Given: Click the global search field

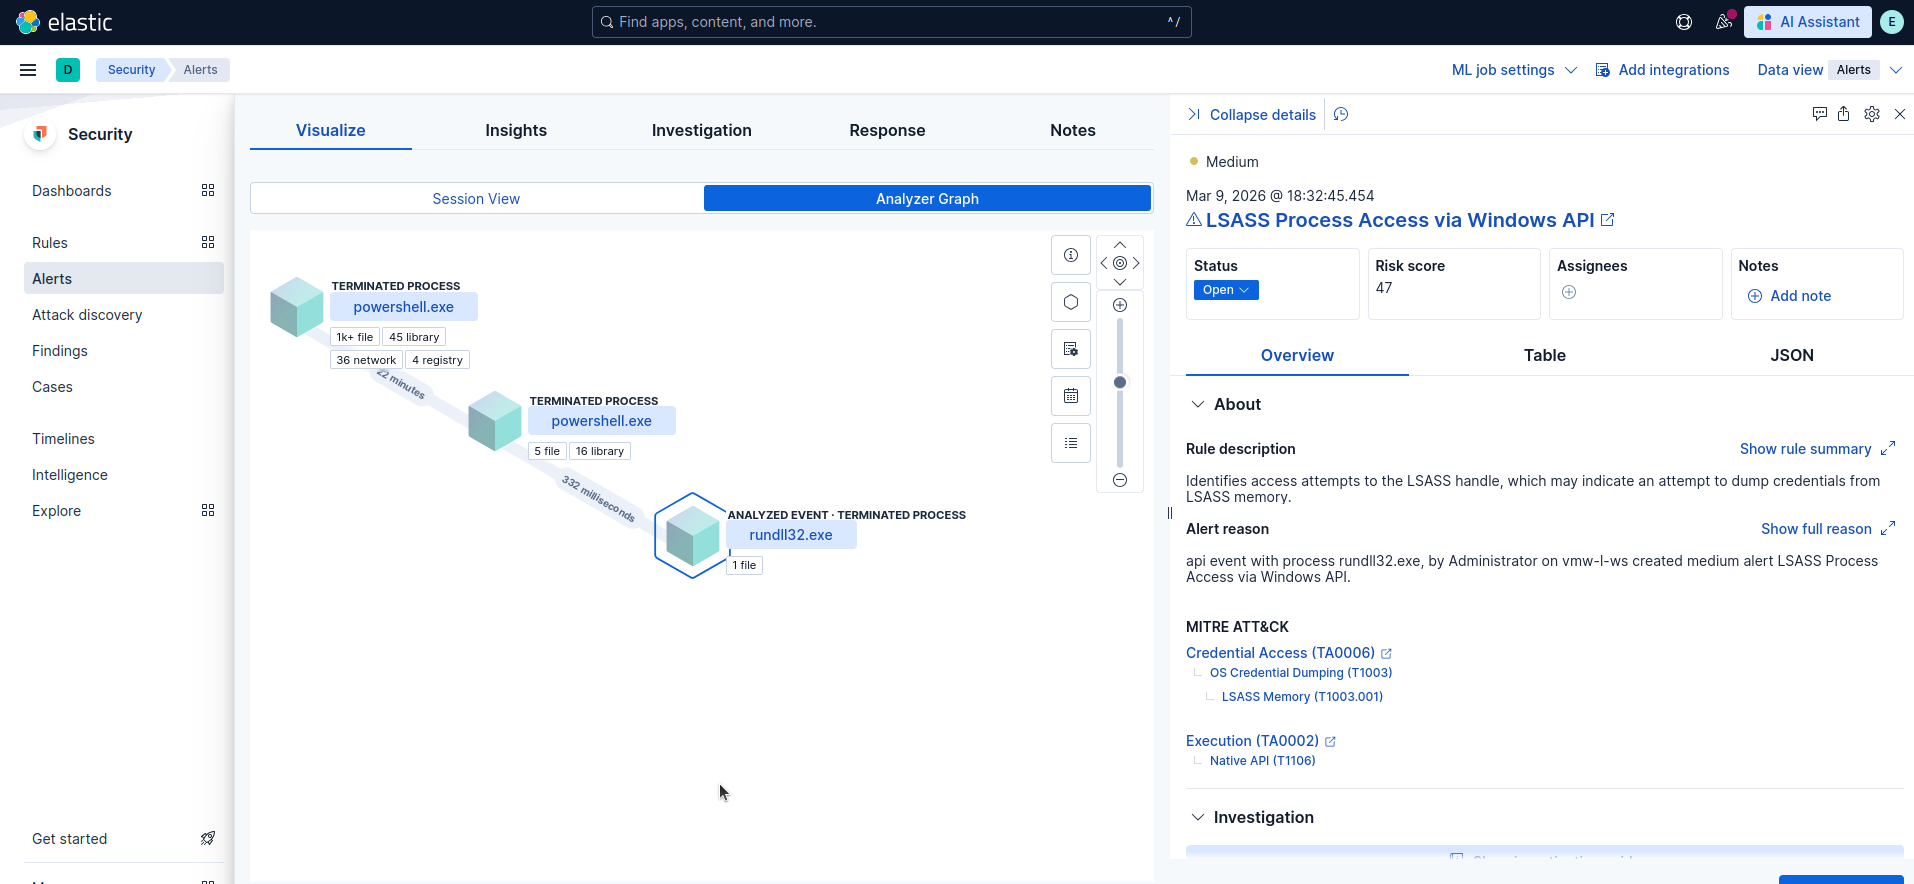Looking at the screenshot, I should click(890, 22).
